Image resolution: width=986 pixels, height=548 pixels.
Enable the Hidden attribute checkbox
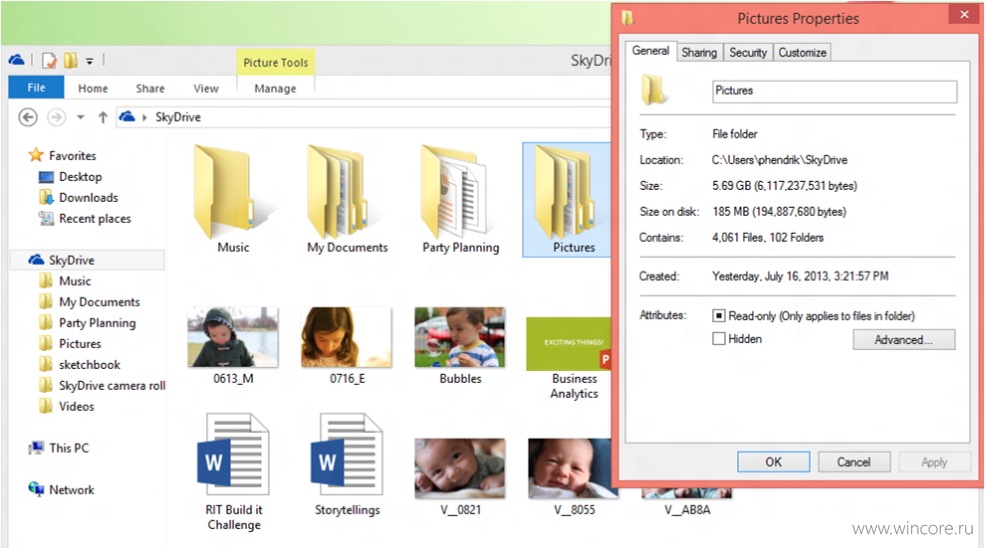[x=719, y=339]
